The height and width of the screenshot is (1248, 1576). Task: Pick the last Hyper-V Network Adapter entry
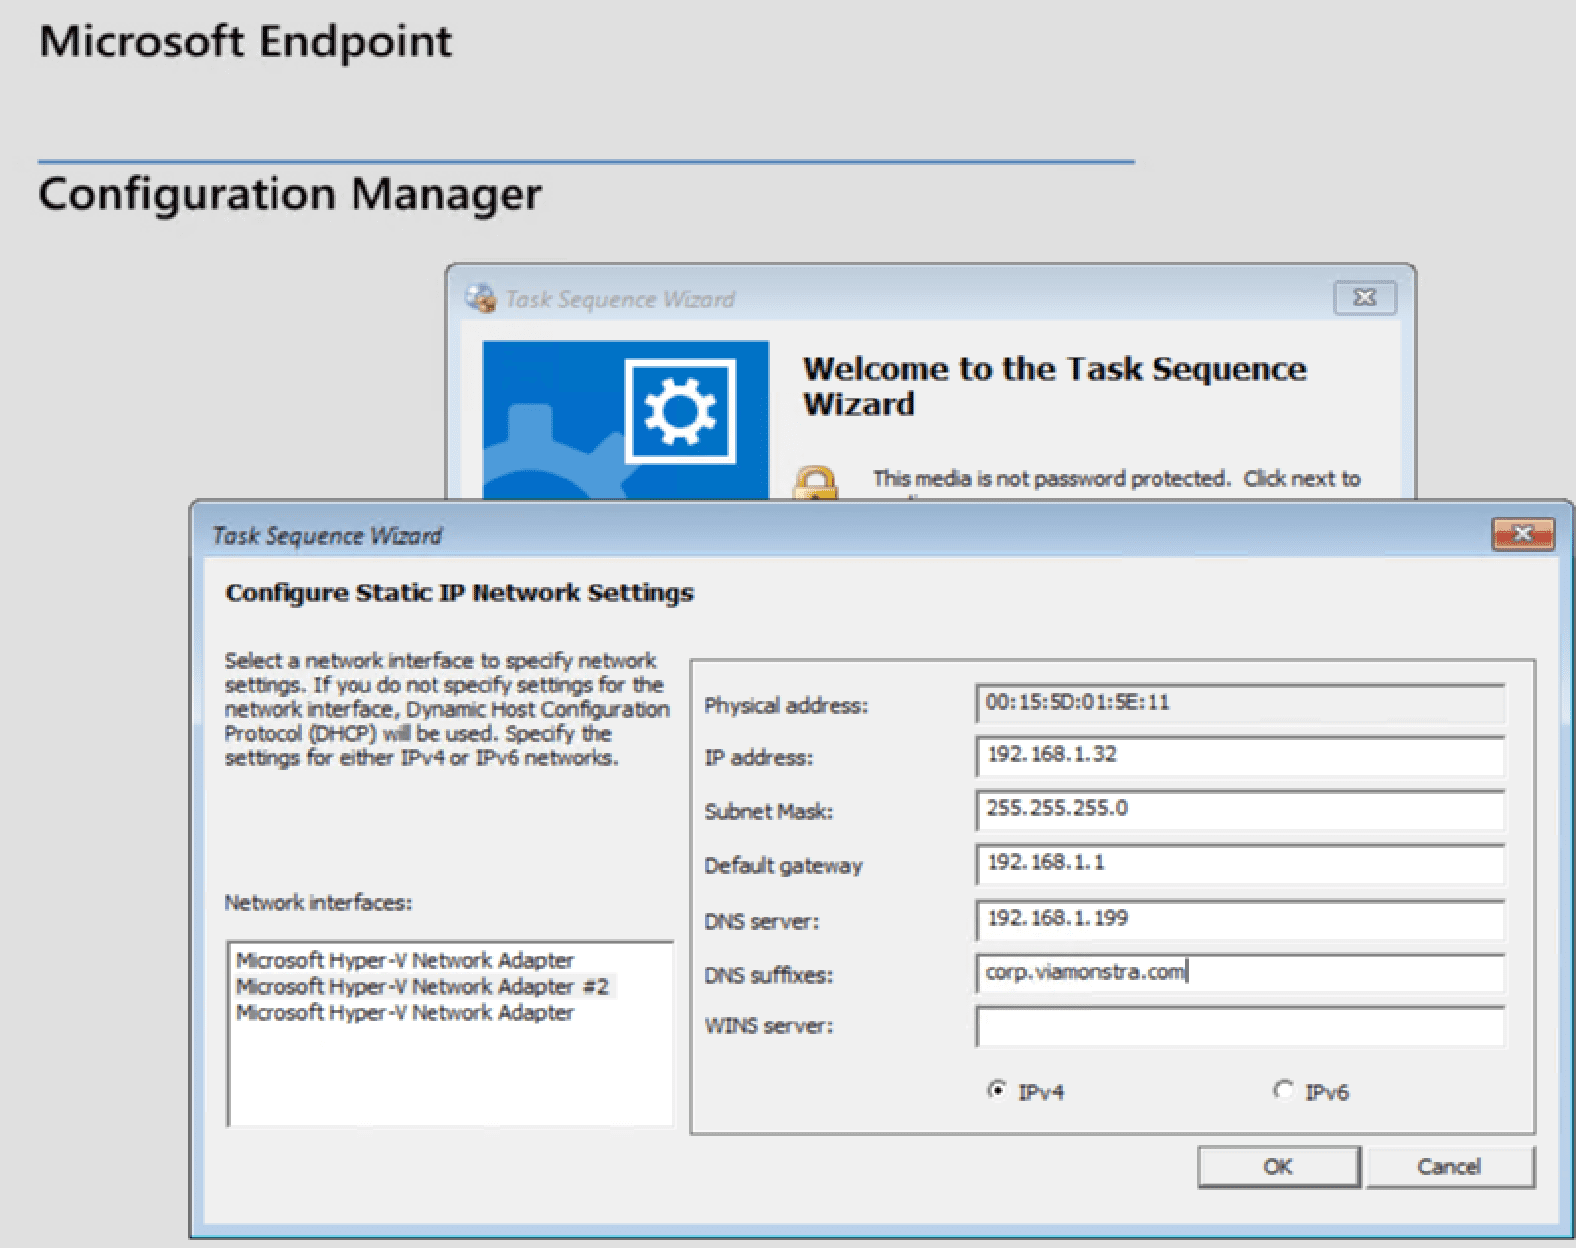click(x=405, y=1013)
